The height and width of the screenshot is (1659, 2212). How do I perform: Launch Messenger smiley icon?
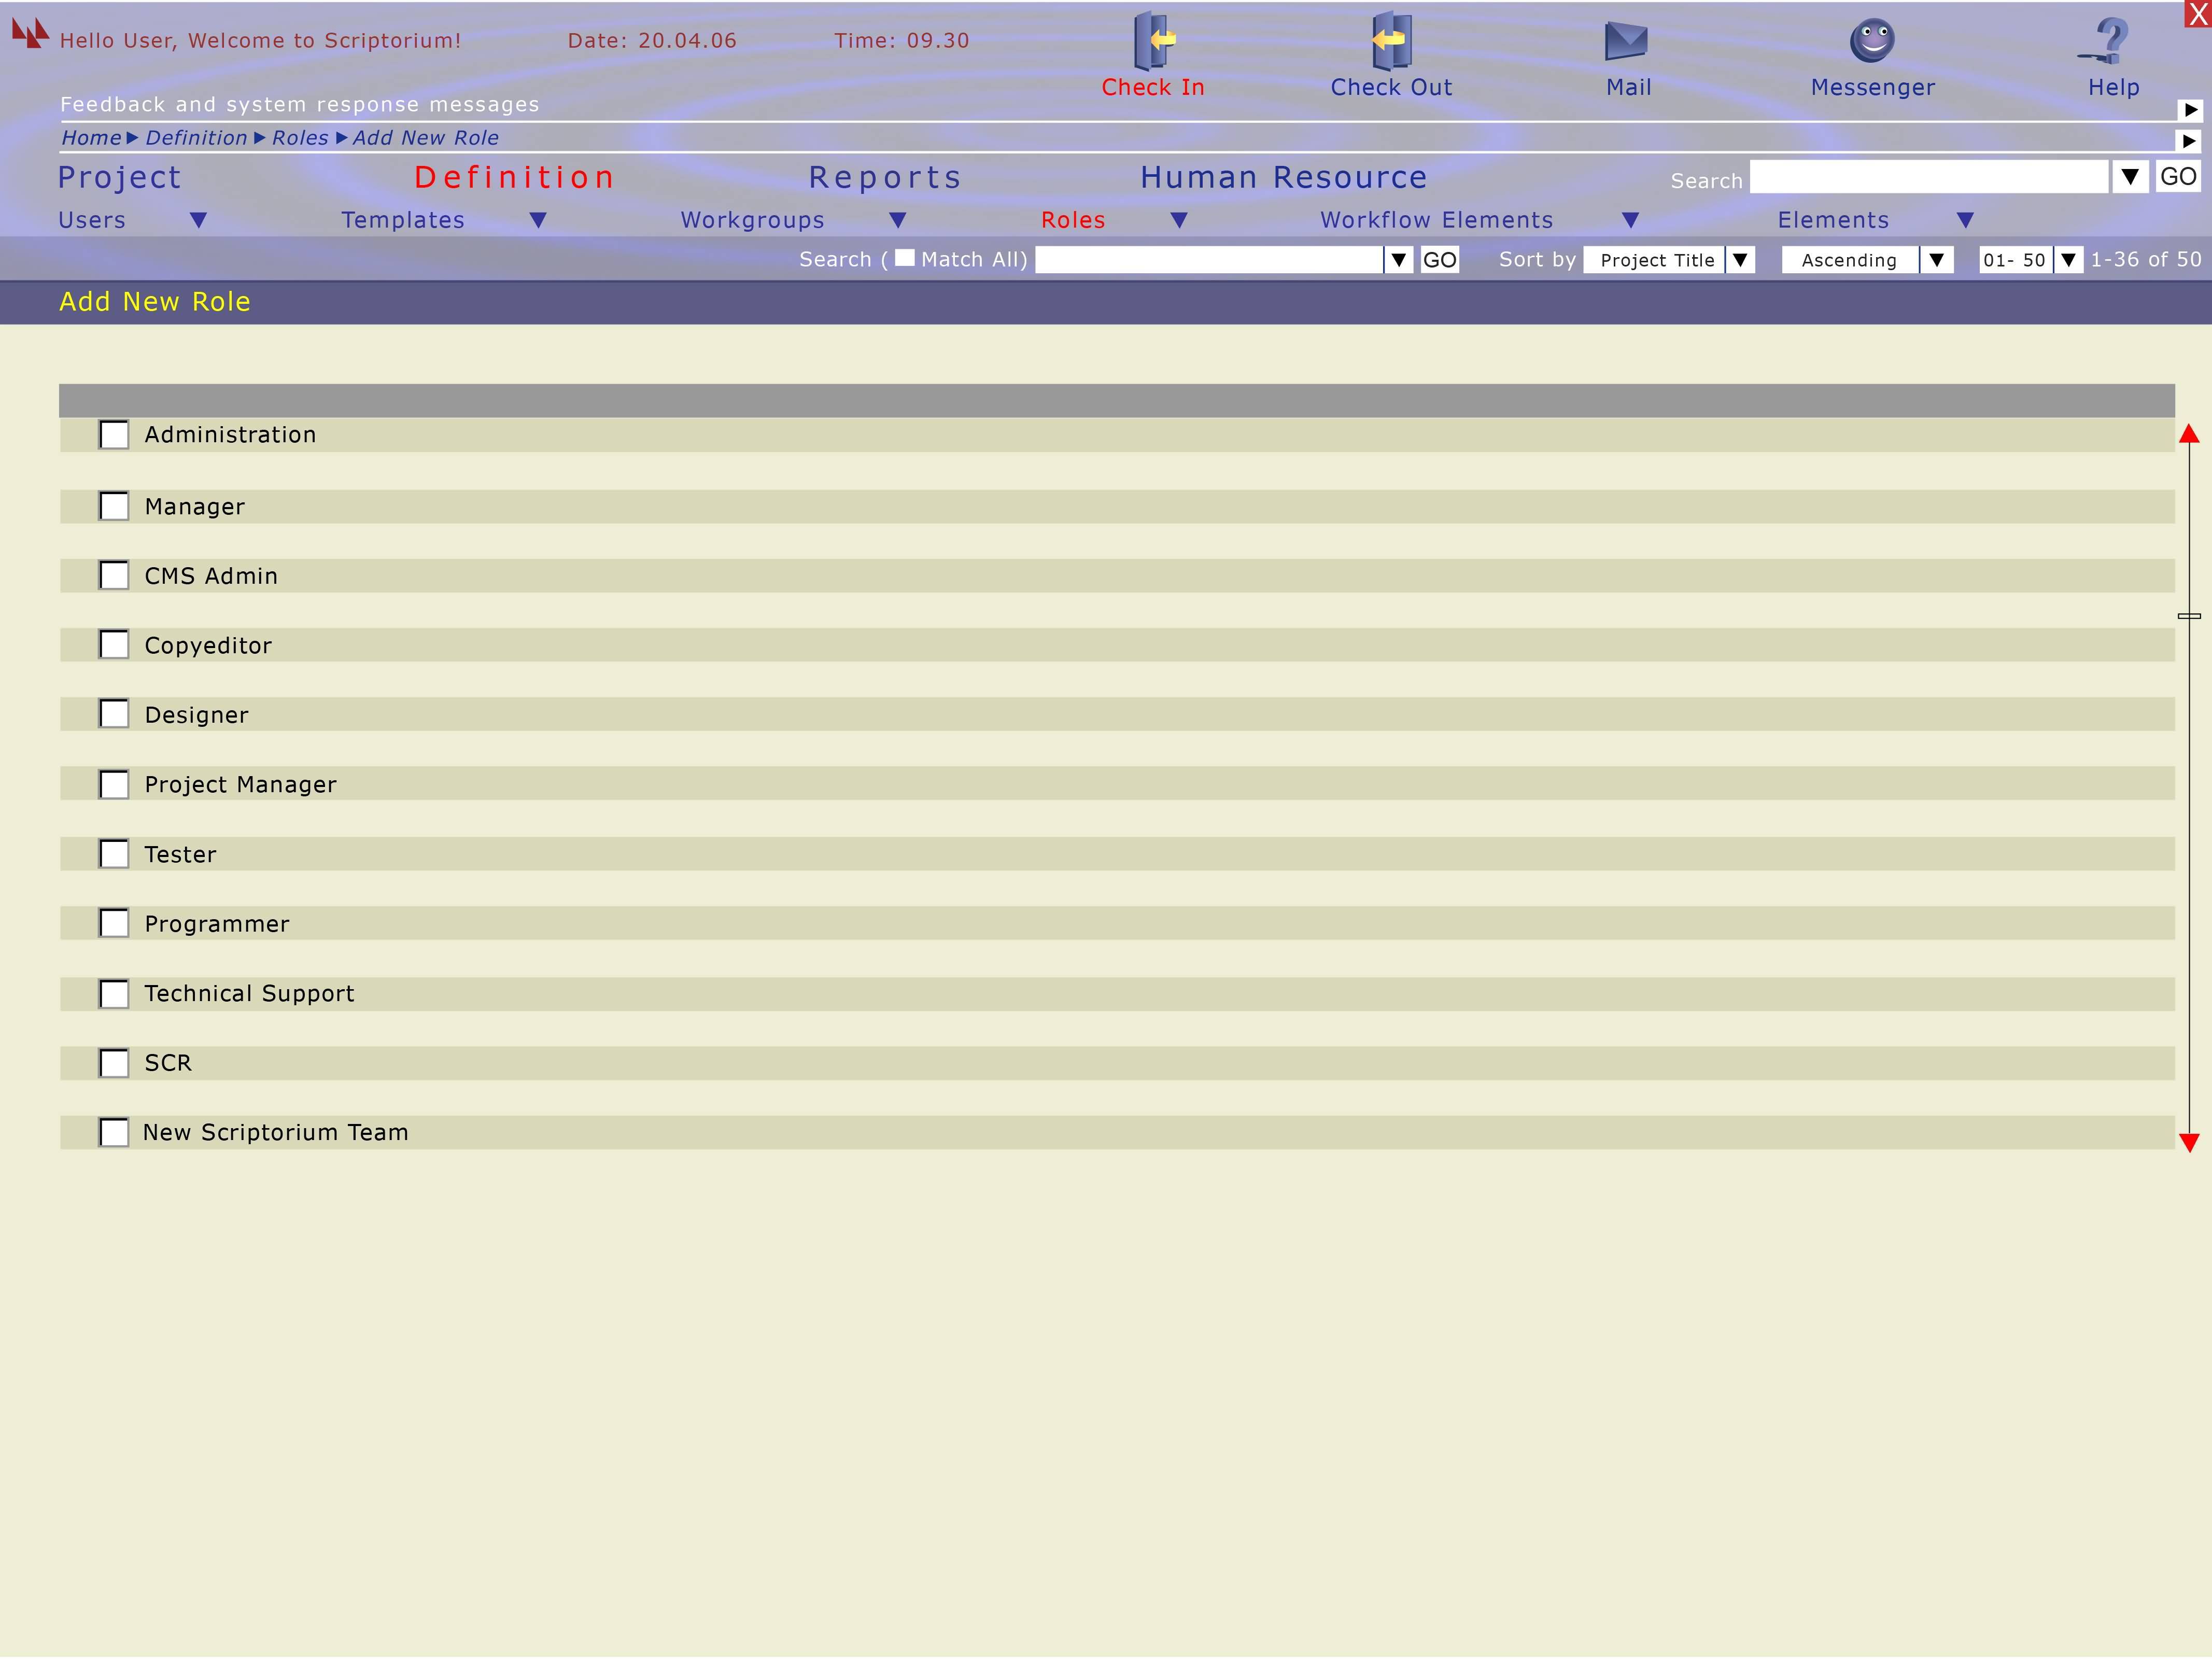(1872, 41)
